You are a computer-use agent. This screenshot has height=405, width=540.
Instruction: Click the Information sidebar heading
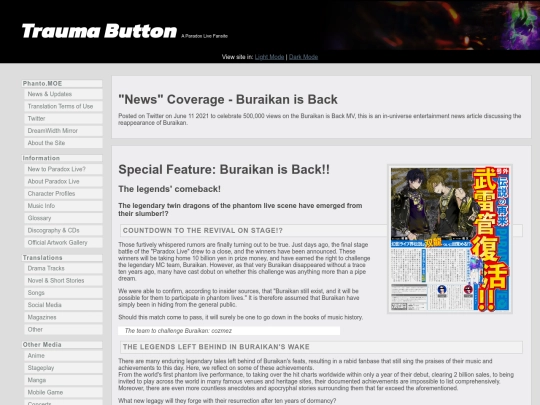click(62, 158)
